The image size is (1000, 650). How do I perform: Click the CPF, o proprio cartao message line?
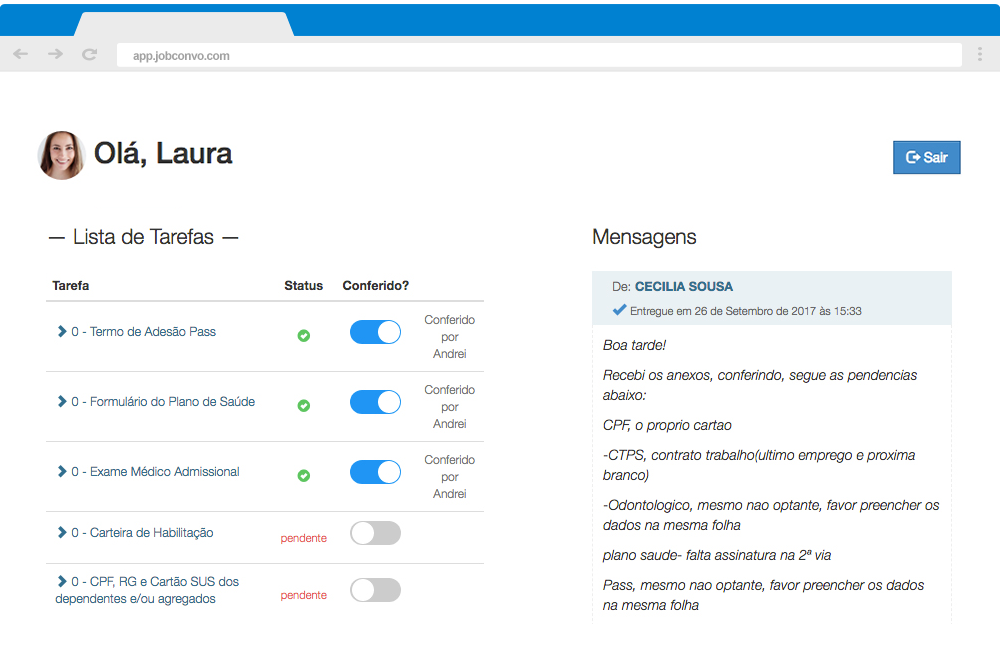pos(667,425)
